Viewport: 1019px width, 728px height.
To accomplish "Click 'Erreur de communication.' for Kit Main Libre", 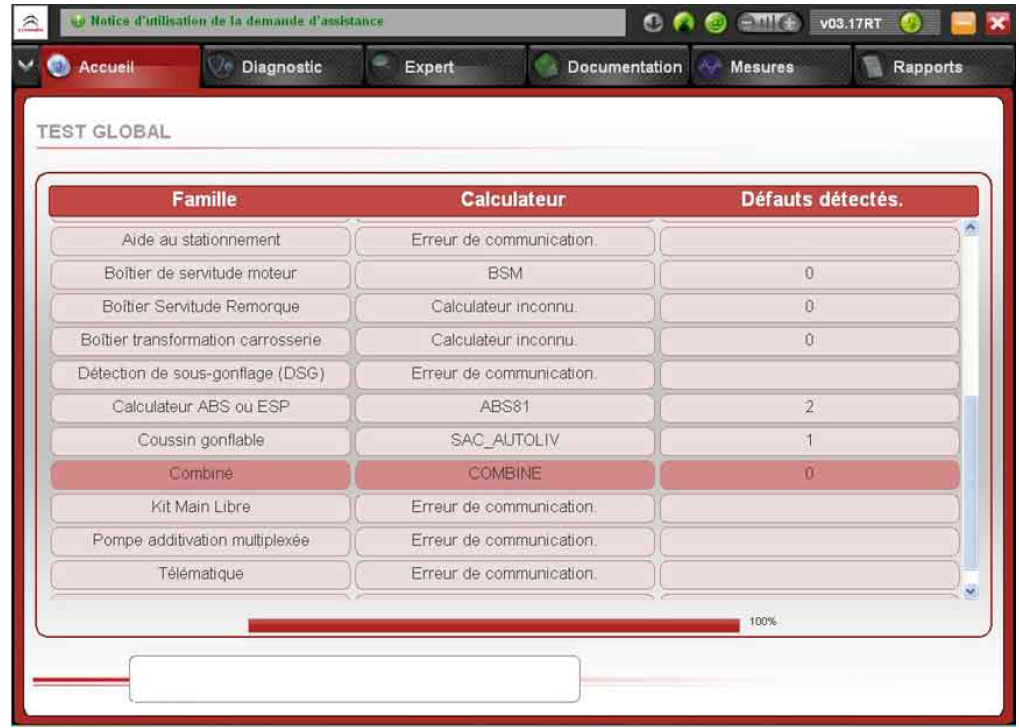I will point(505,507).
